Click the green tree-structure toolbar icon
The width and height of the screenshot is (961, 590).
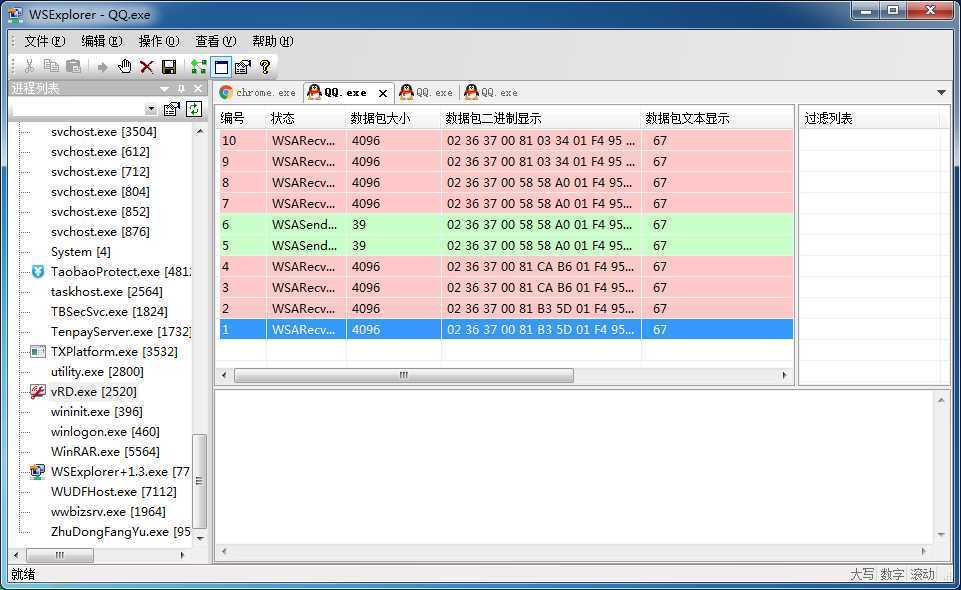tap(199, 67)
